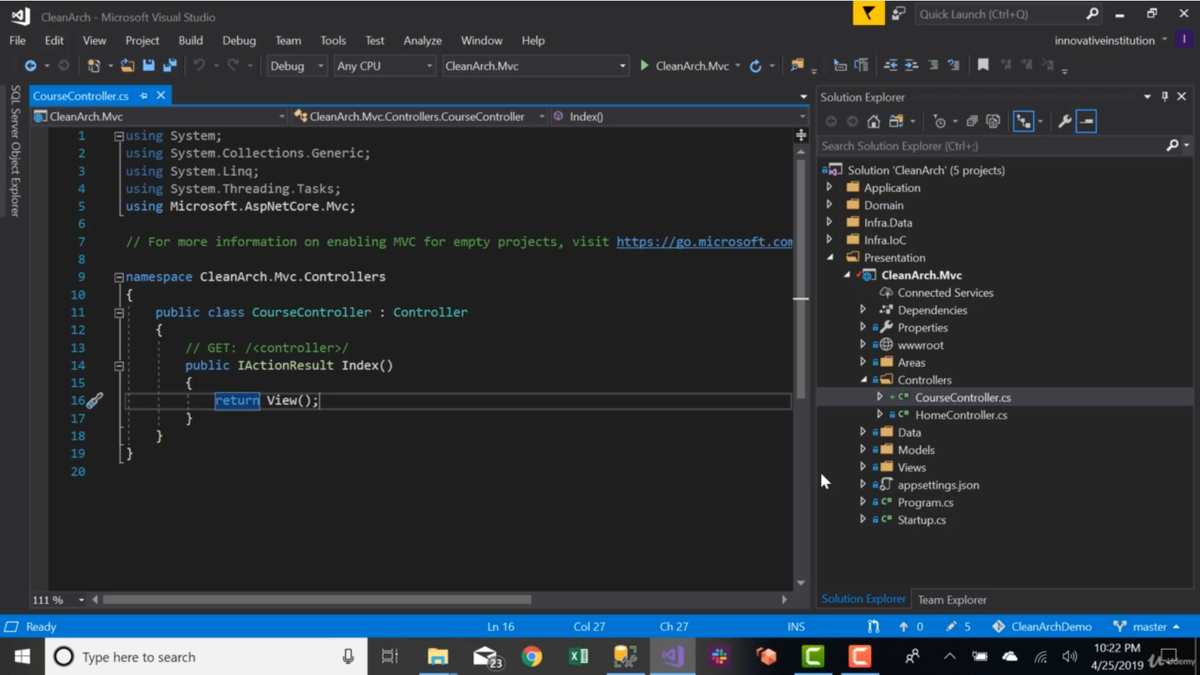The width and height of the screenshot is (1200, 675).
Task: Open the Index() member navigation dropdown
Action: pos(678,117)
